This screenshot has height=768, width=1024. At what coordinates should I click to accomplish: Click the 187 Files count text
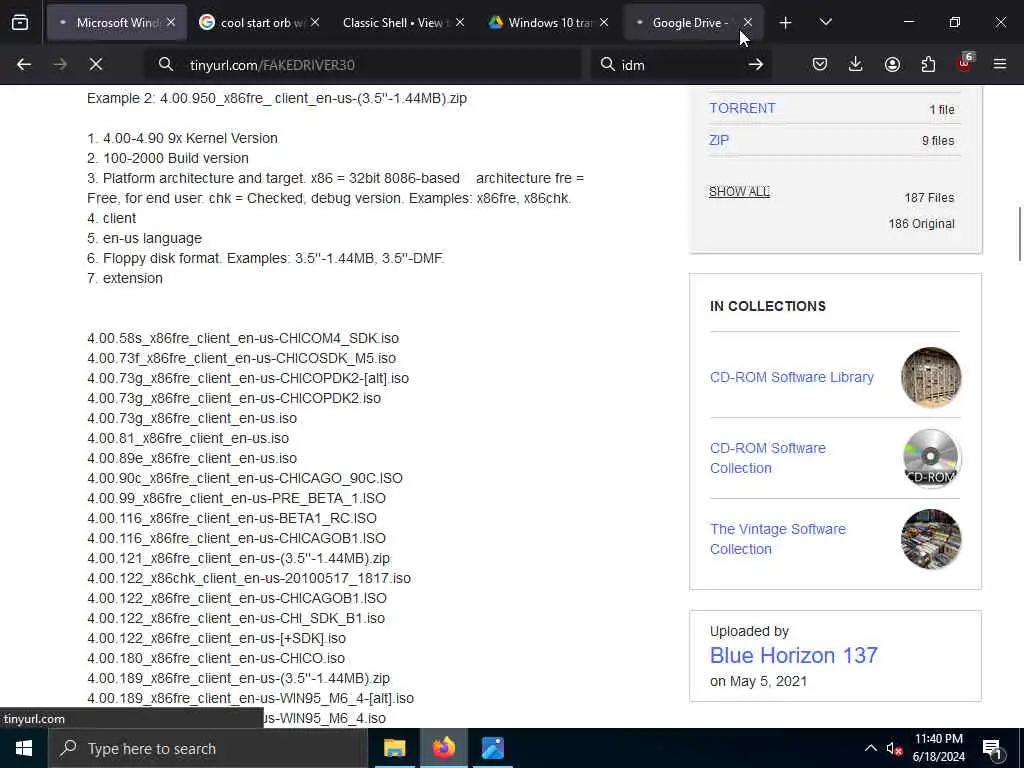pos(929,198)
